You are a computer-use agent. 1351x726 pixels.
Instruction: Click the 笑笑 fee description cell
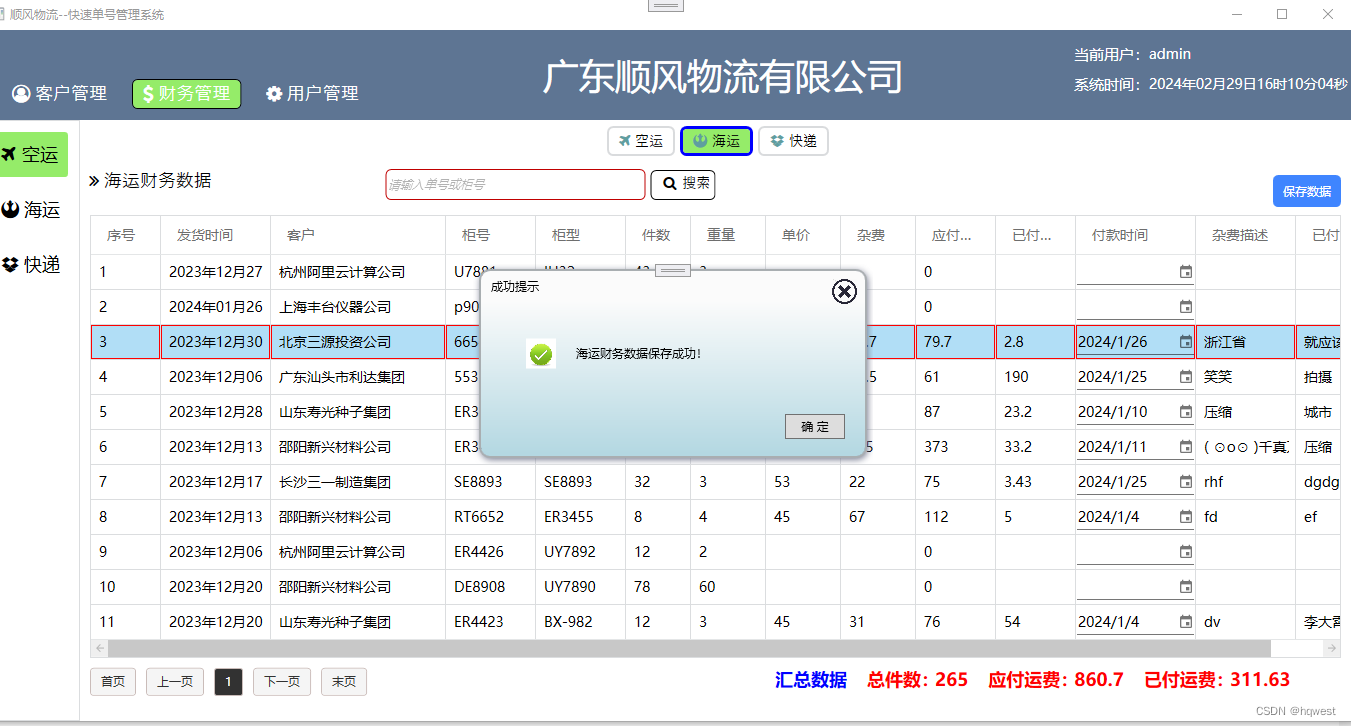click(1246, 377)
